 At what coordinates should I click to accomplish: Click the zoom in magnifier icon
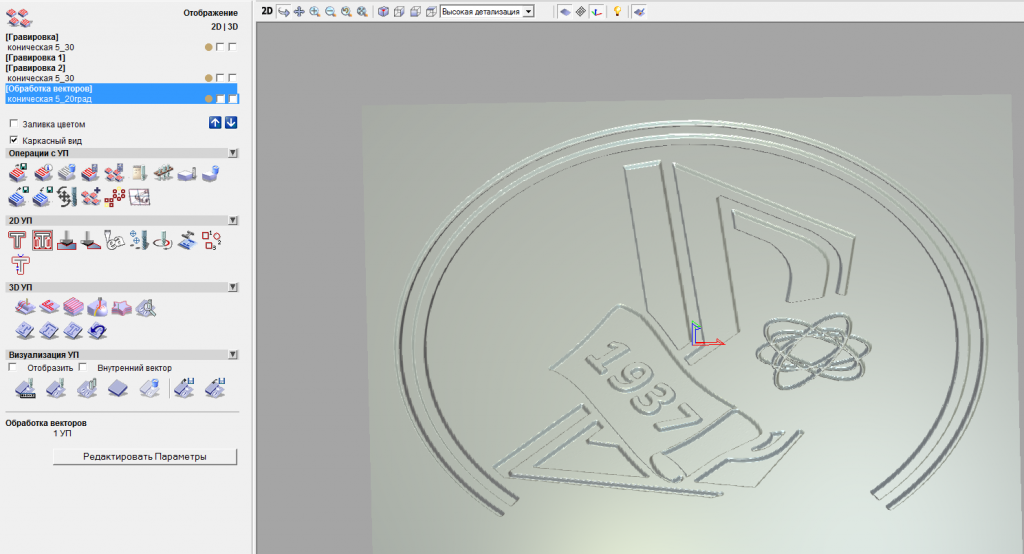315,11
